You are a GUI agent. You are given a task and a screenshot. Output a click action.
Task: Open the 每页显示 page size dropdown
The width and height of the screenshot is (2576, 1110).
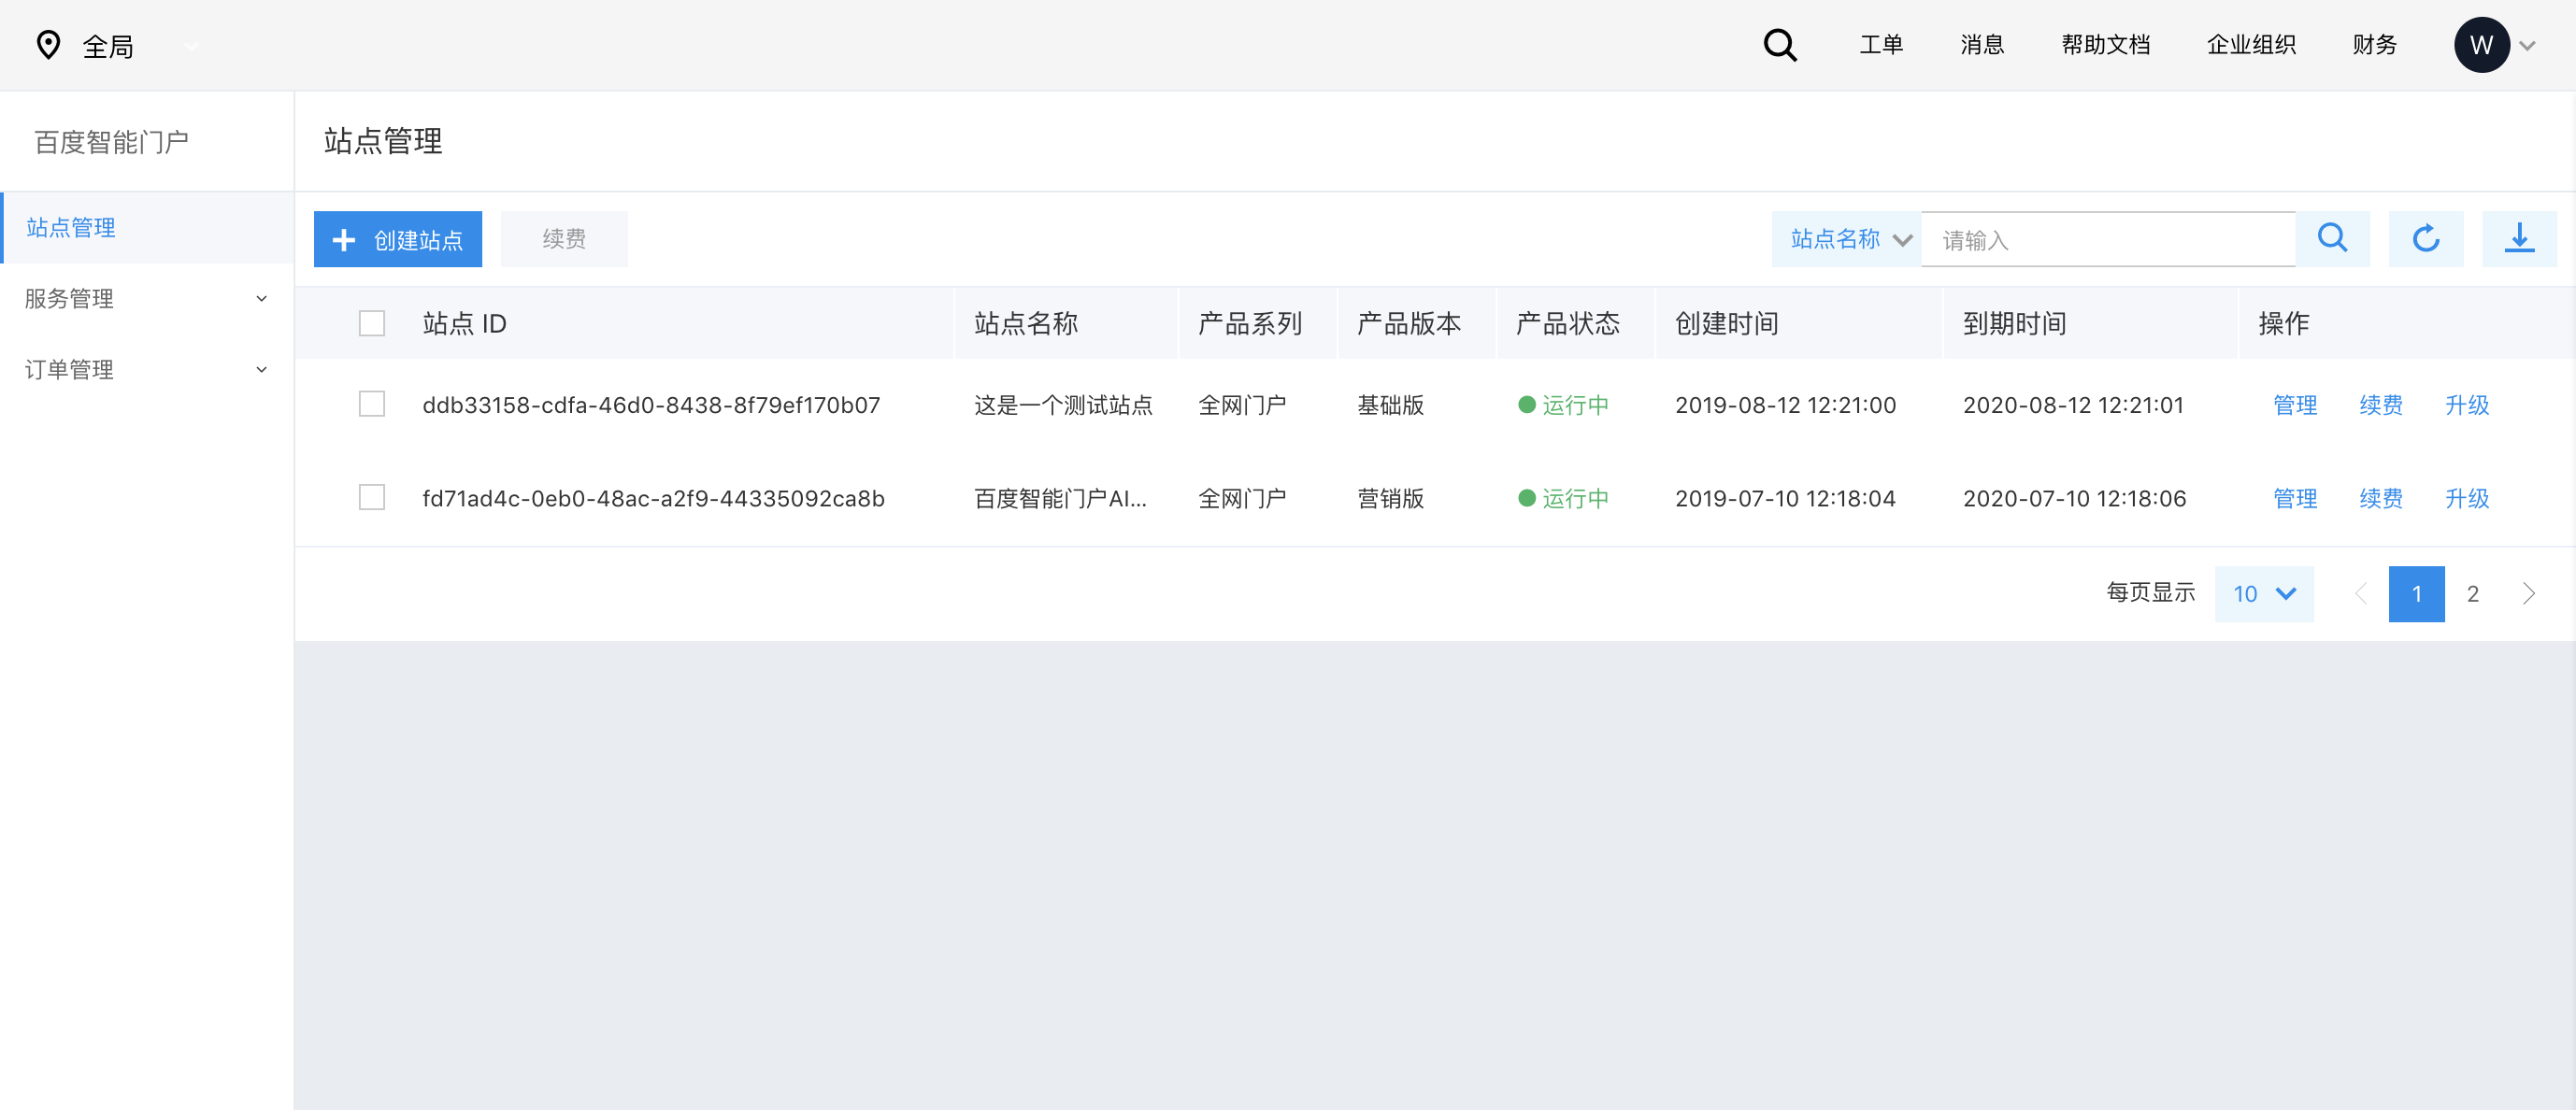(x=2263, y=593)
